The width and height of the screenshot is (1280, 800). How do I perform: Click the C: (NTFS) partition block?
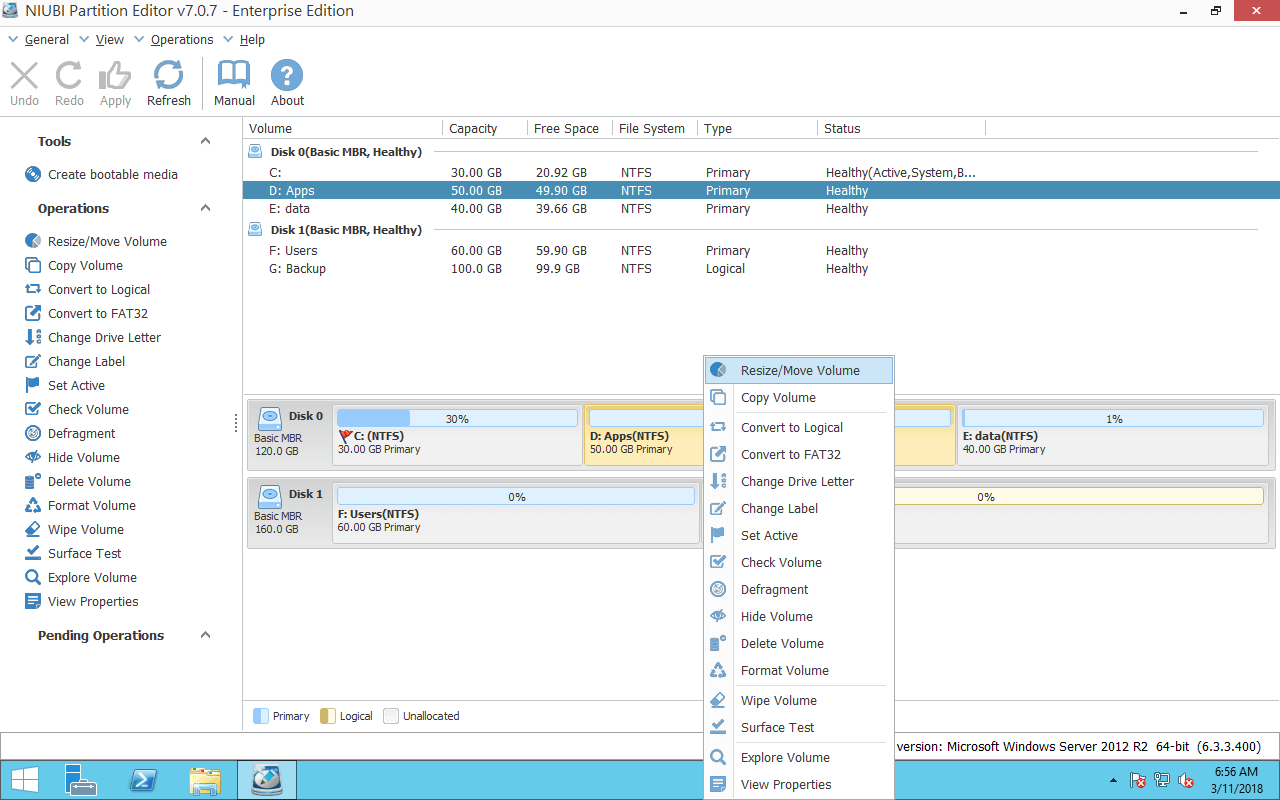point(457,434)
